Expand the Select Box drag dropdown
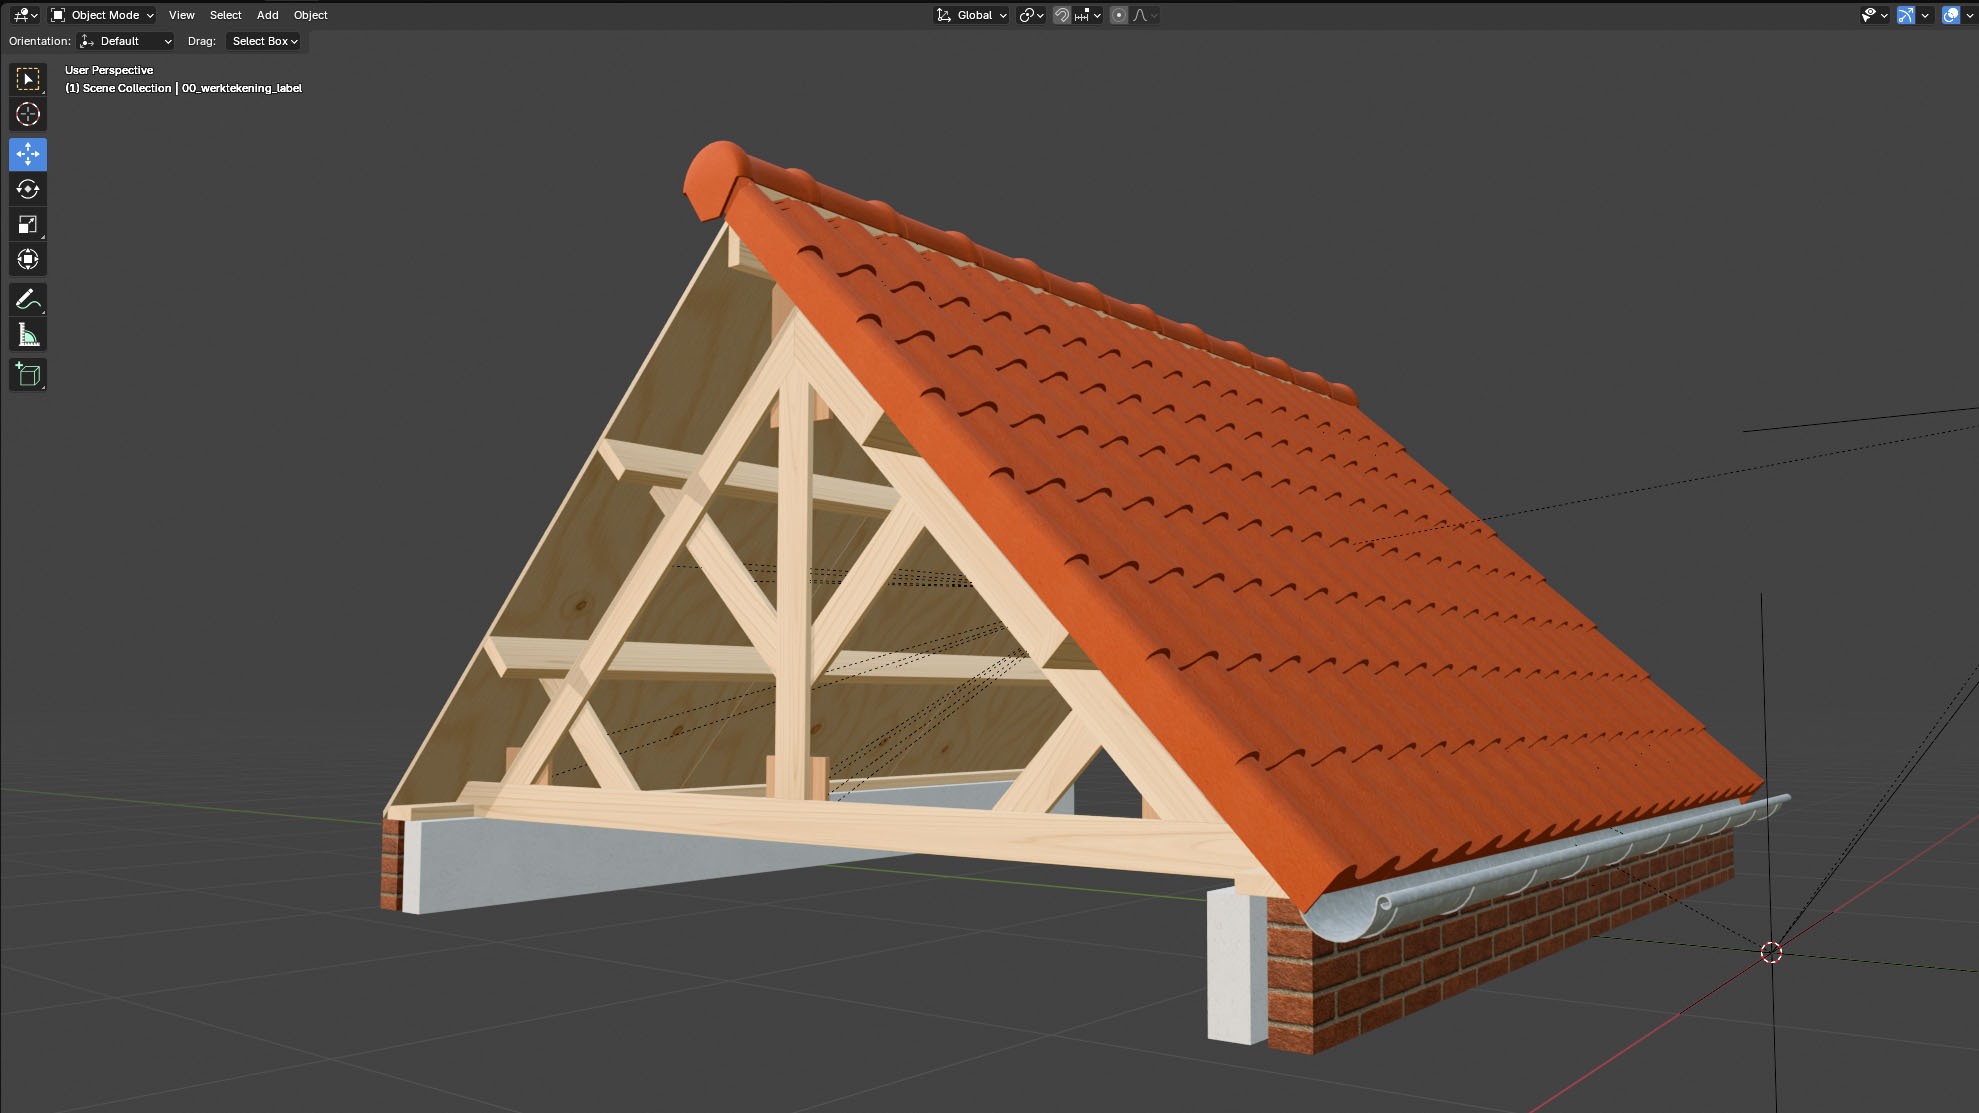 (x=264, y=41)
